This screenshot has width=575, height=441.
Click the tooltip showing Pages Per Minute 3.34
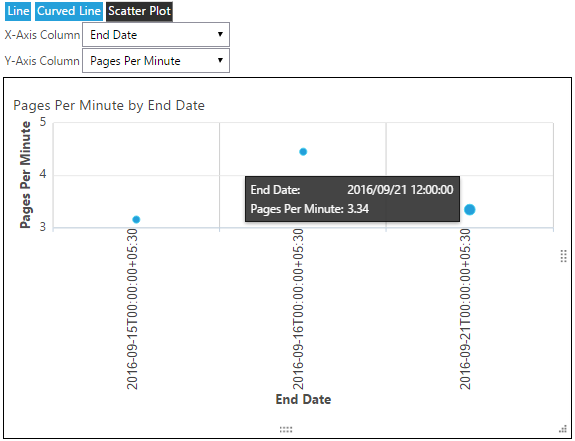[x=352, y=199]
